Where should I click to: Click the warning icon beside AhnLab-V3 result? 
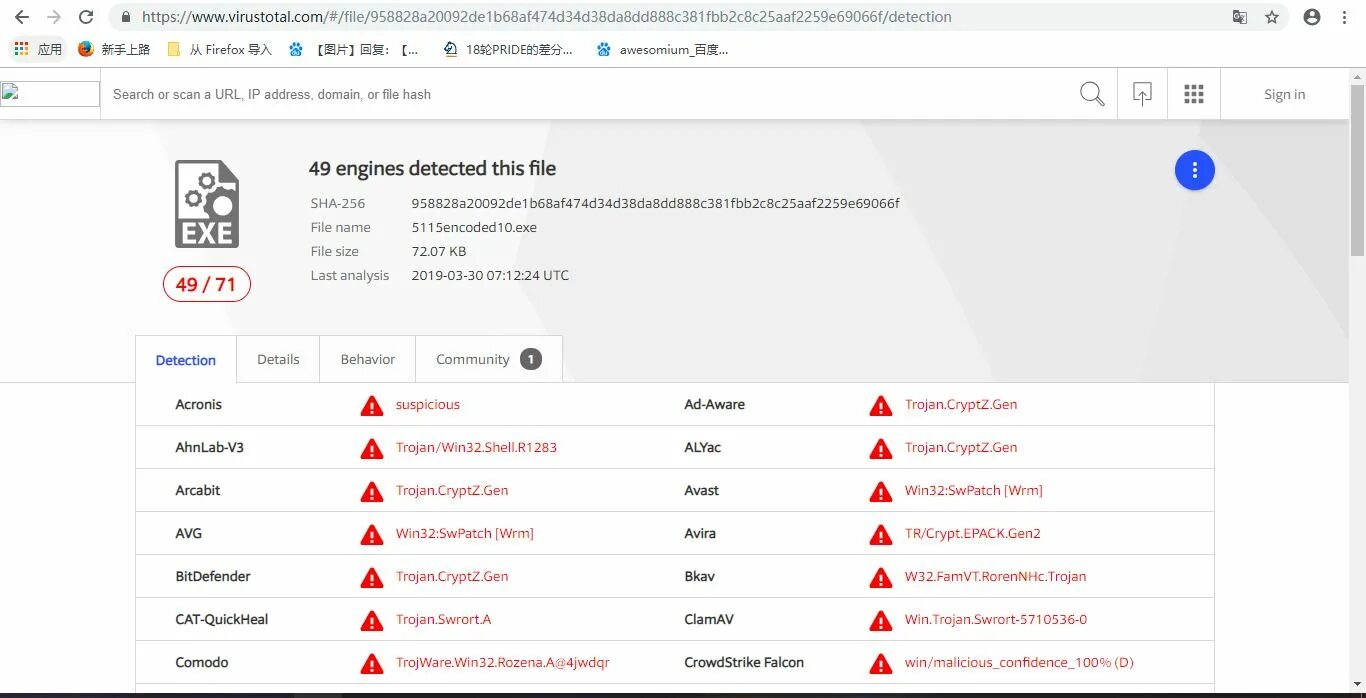pos(372,448)
